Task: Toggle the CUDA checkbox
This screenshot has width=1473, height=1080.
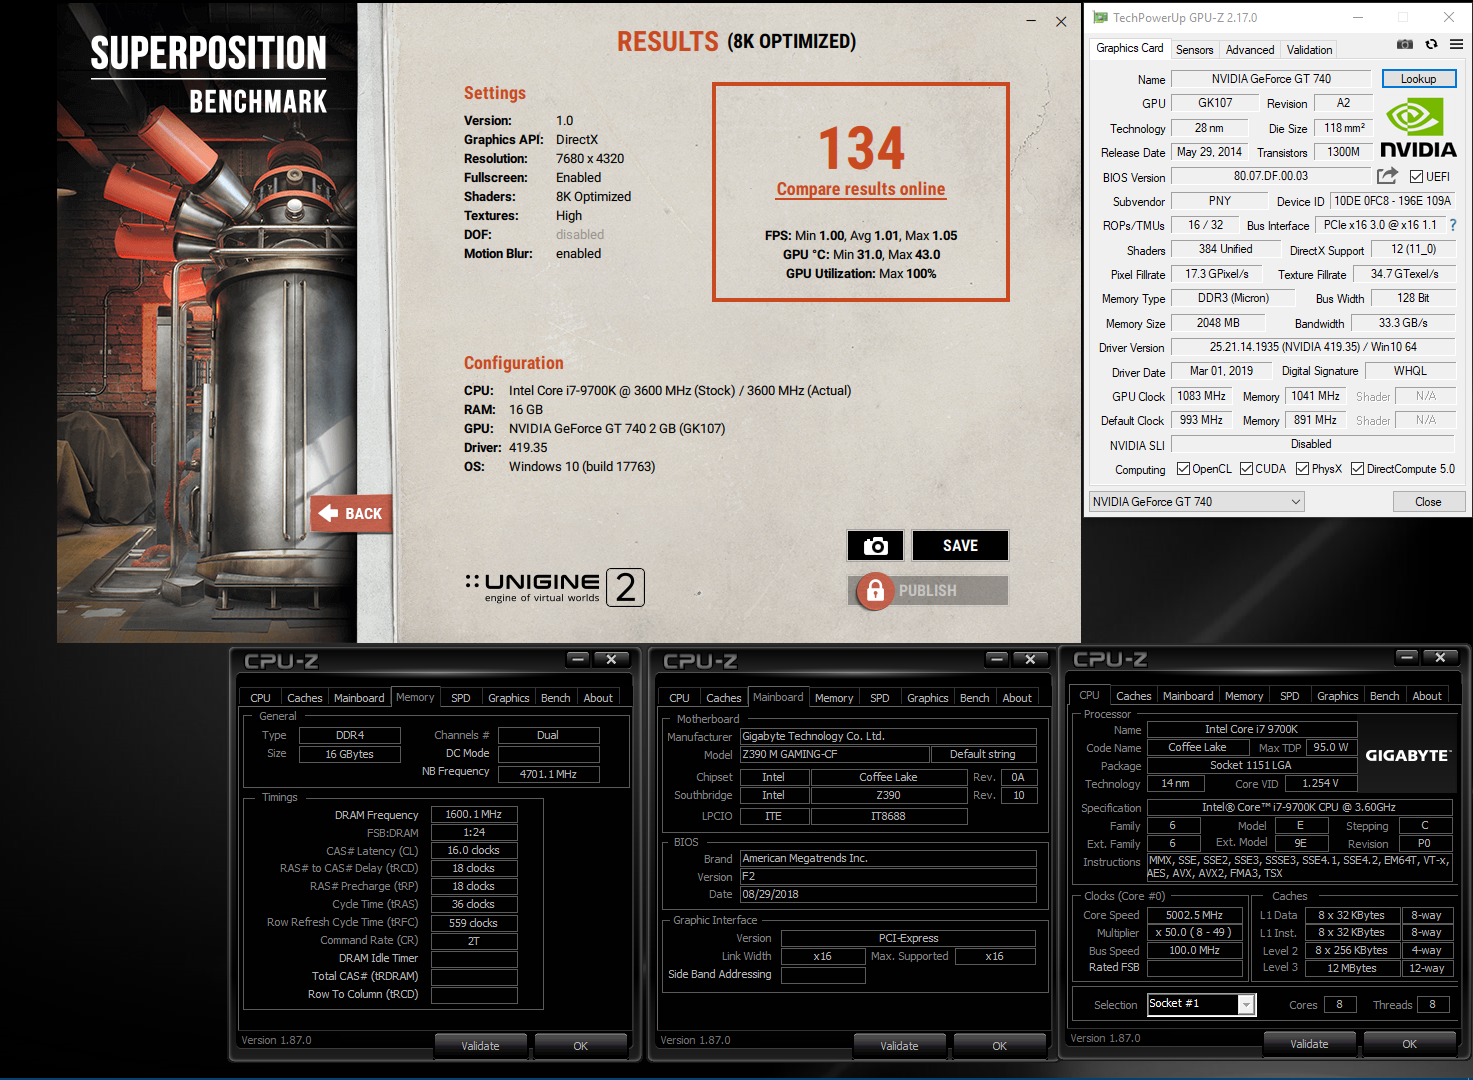Action: click(1246, 469)
